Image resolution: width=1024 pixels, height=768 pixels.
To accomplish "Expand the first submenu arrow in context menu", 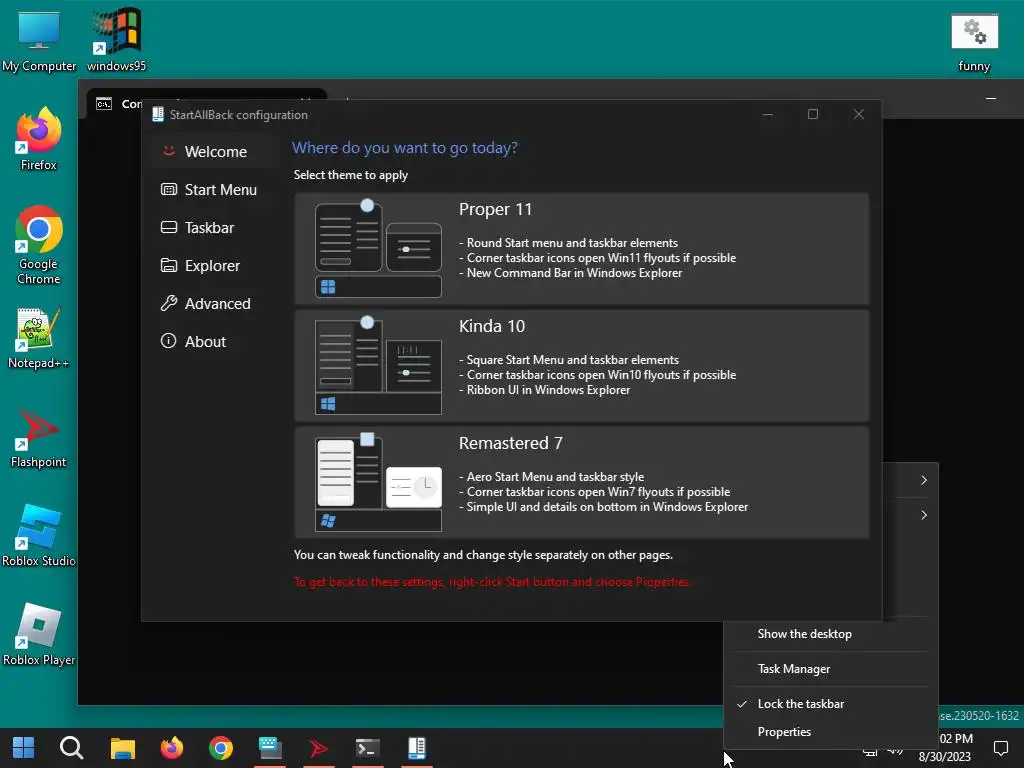I will coord(923,480).
